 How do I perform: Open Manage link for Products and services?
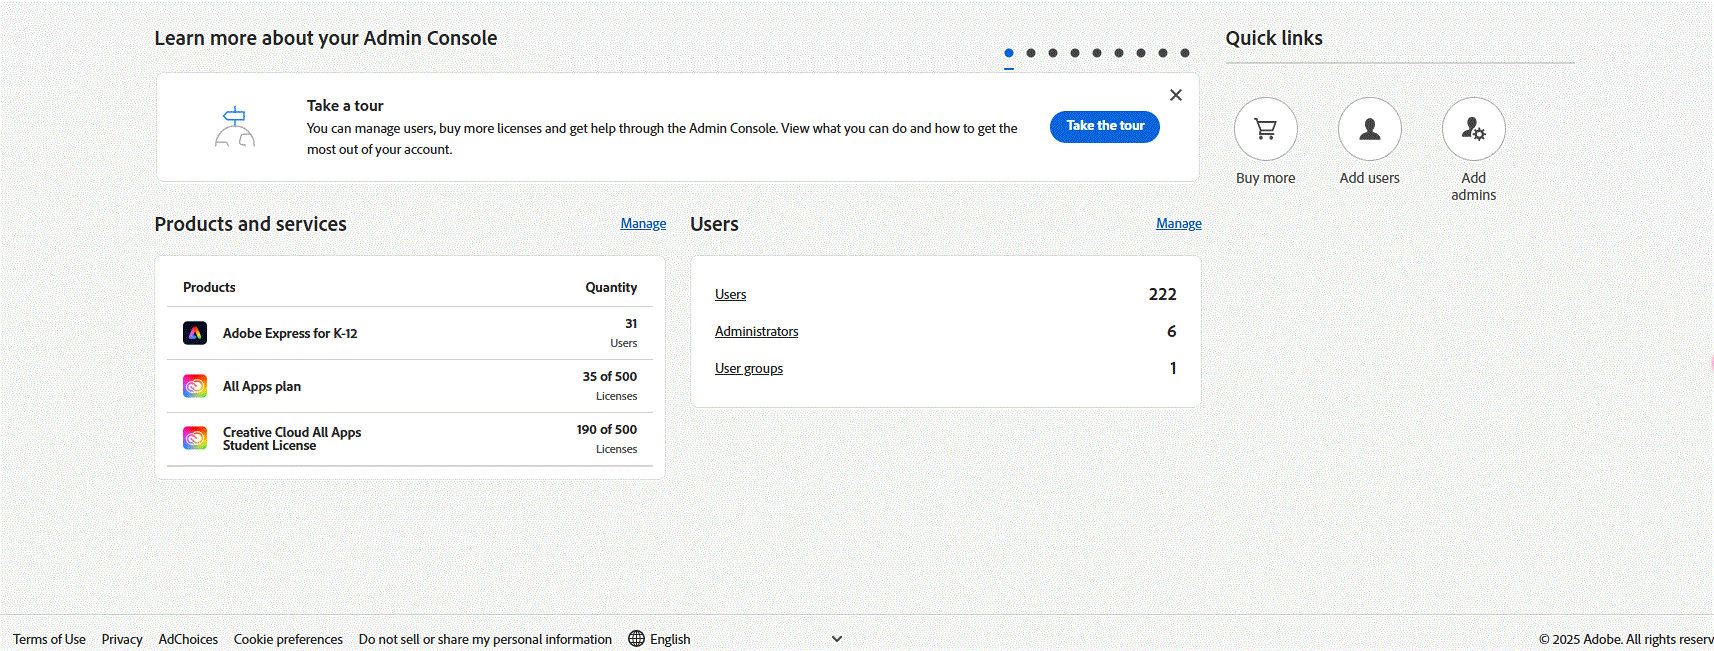(643, 224)
